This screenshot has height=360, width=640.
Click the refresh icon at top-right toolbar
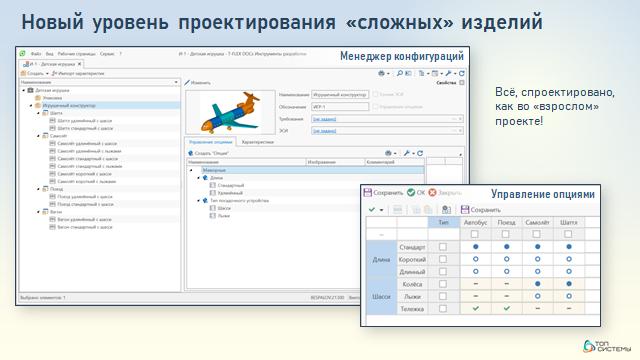coord(462,73)
